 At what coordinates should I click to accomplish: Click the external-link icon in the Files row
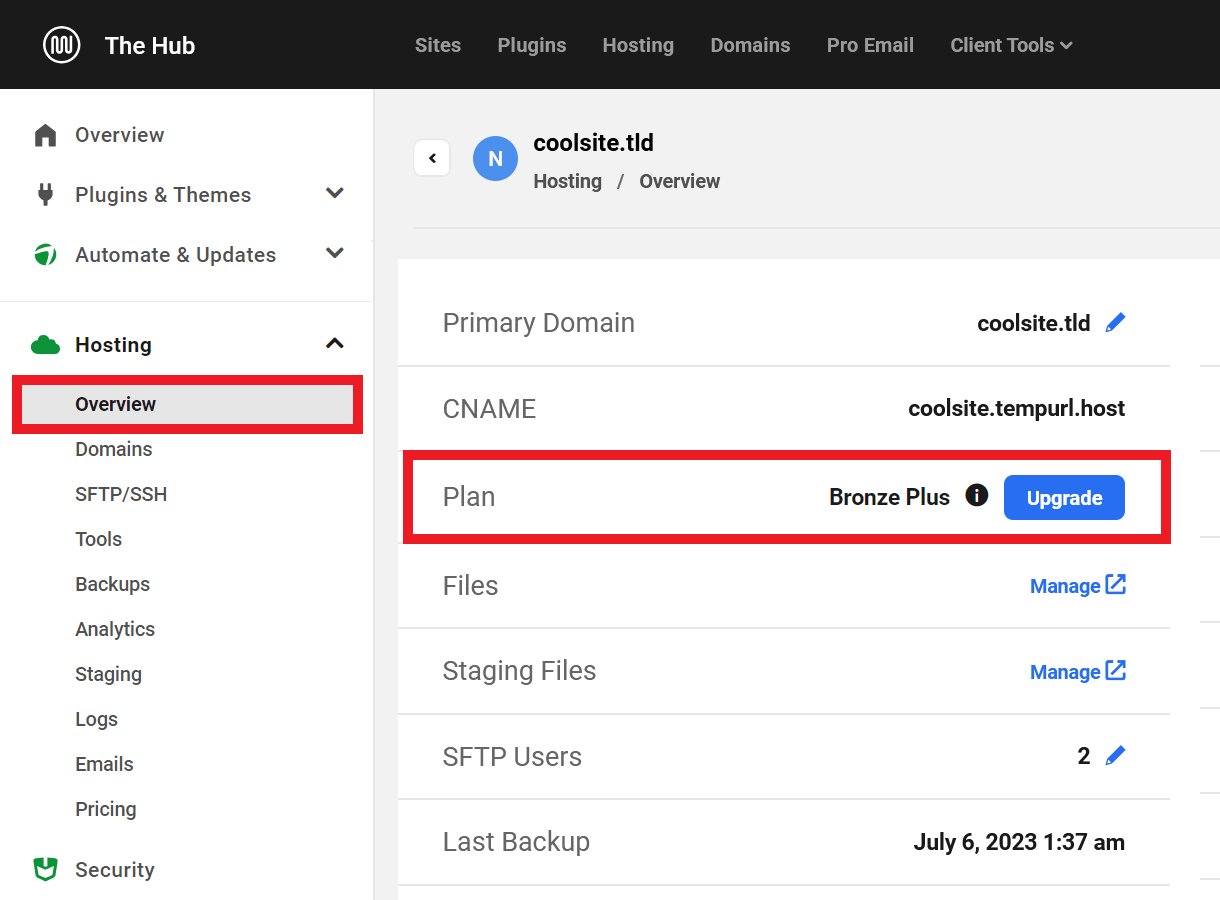[x=1116, y=585]
